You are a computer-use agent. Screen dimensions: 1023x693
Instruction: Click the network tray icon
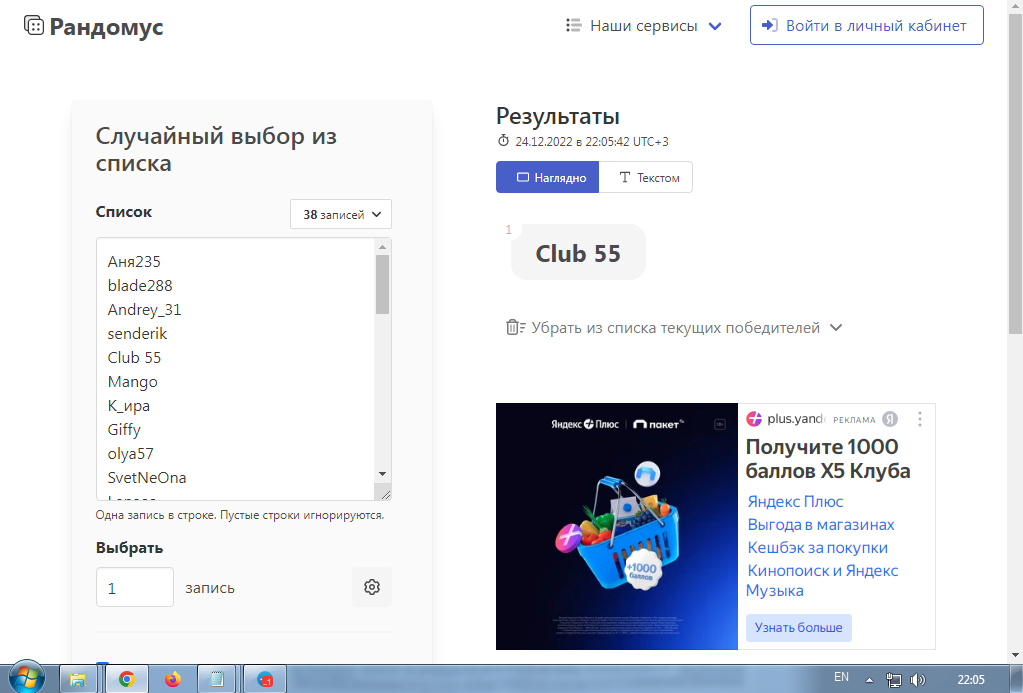coord(894,680)
